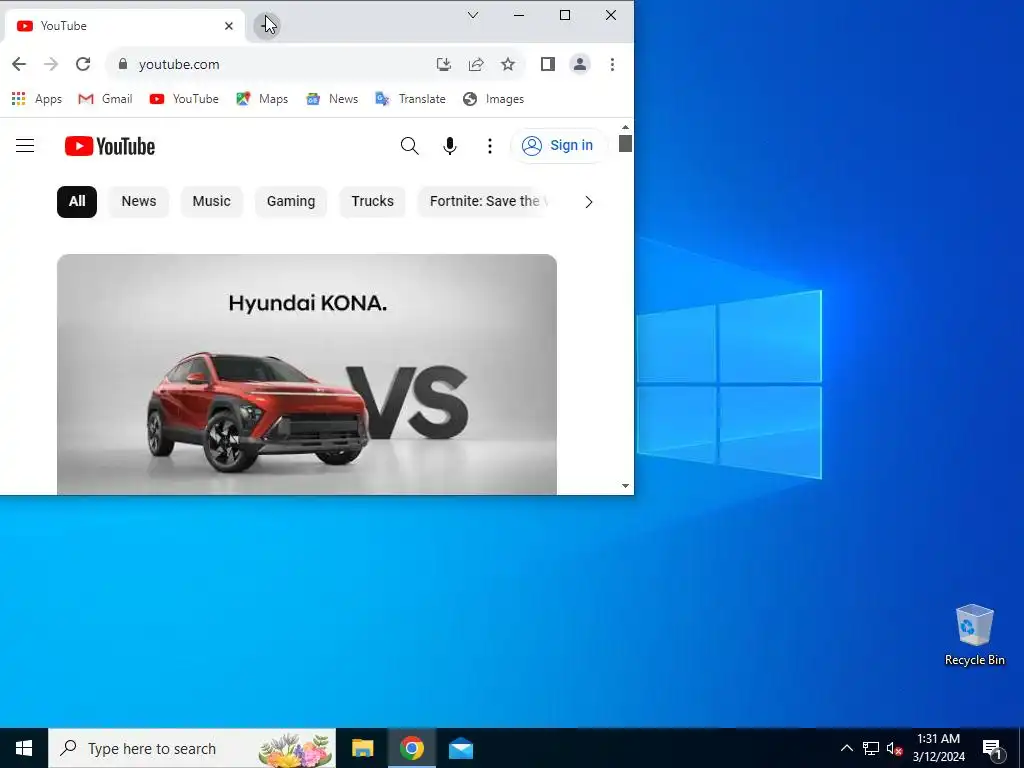Select the YouTube tab in Chrome
This screenshot has width=1024, height=768.
pos(124,26)
